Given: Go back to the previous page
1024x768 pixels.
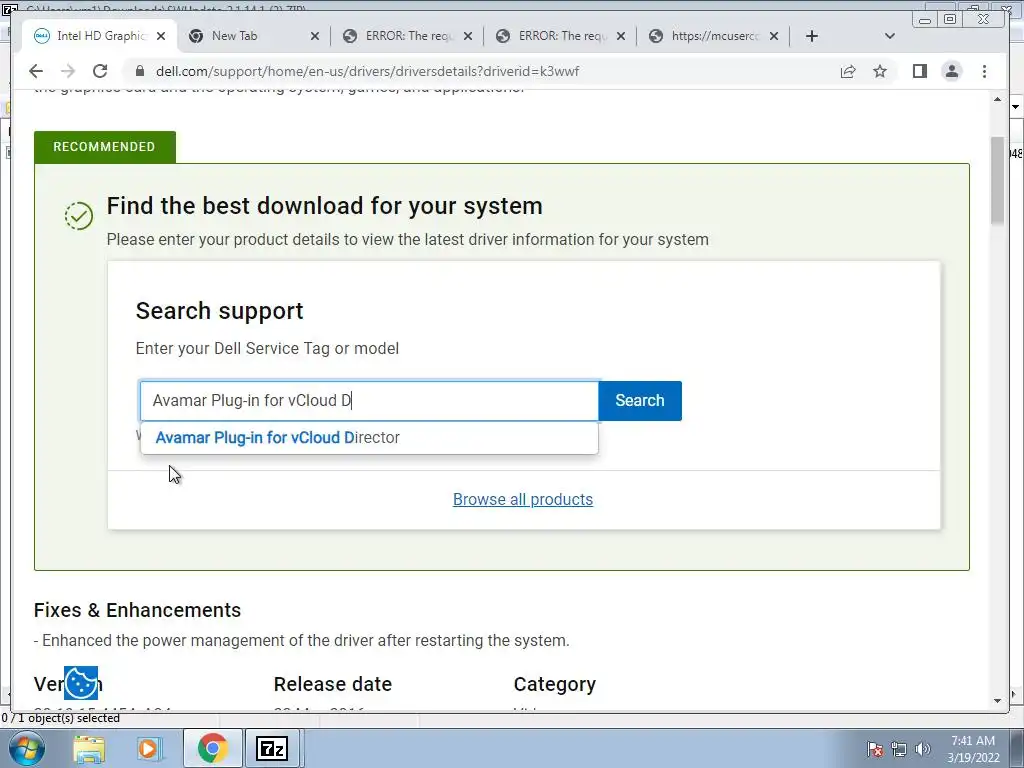Looking at the screenshot, I should pos(36,71).
